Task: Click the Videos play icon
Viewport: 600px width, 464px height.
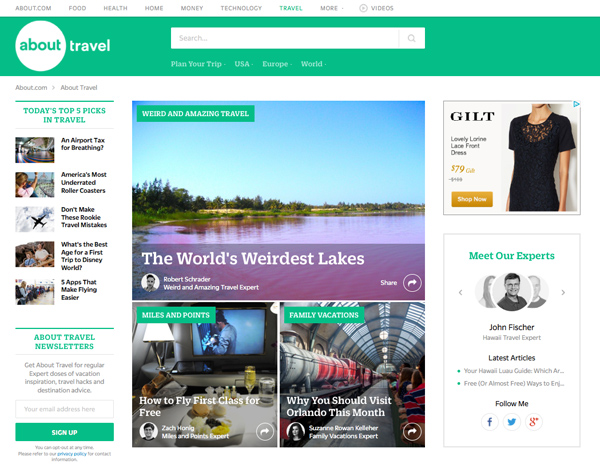Action: (x=363, y=8)
